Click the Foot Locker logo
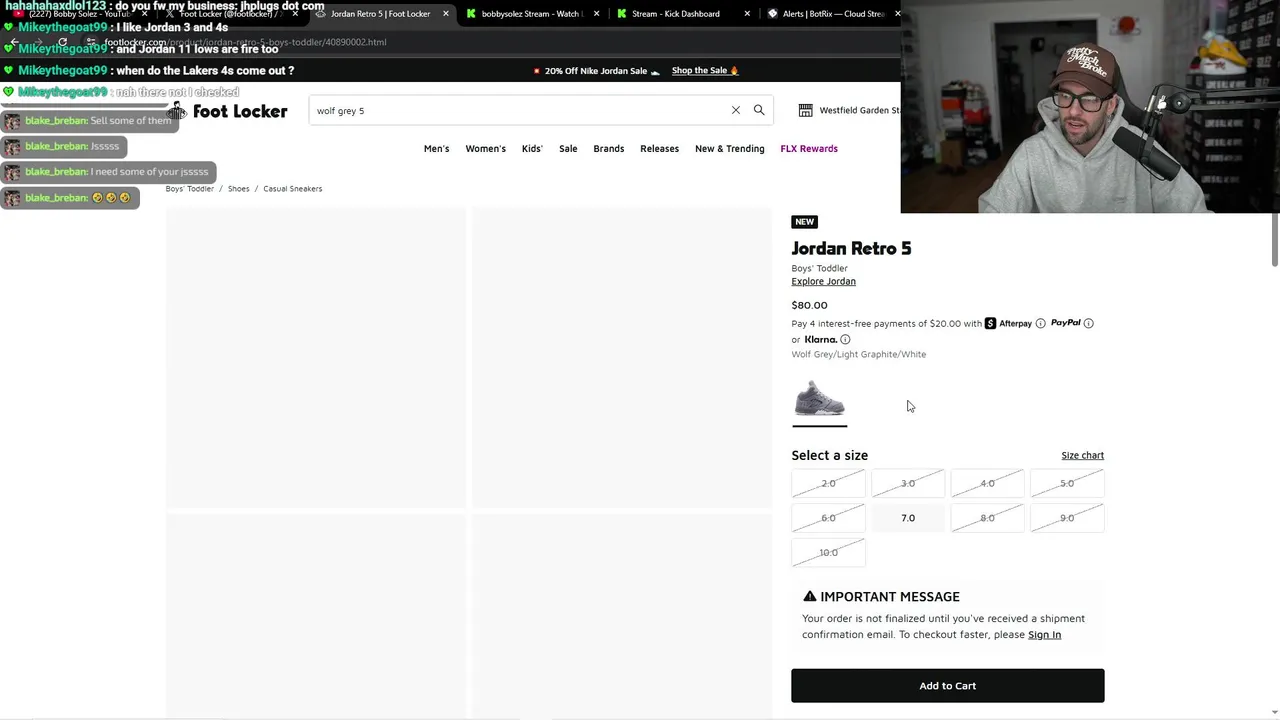 tap(228, 111)
